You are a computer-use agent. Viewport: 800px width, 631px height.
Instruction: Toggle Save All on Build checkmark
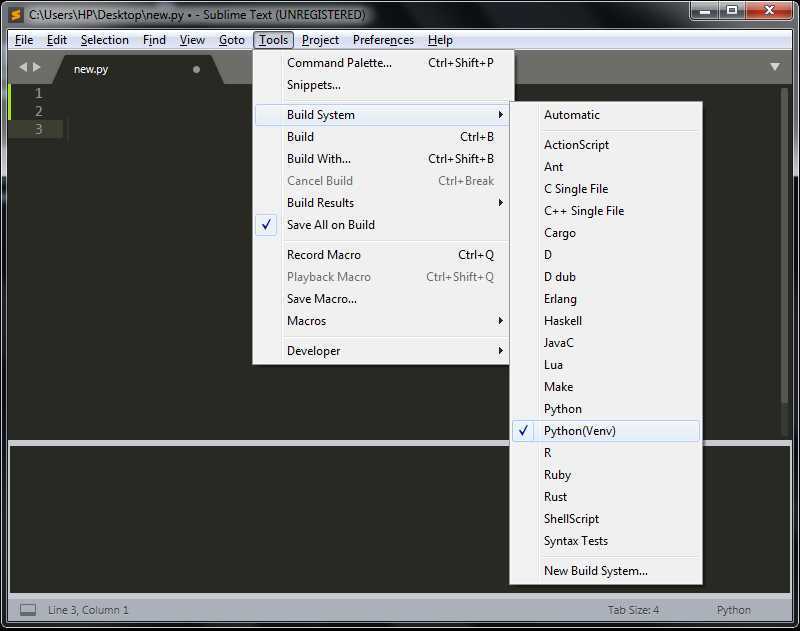tap(266, 224)
